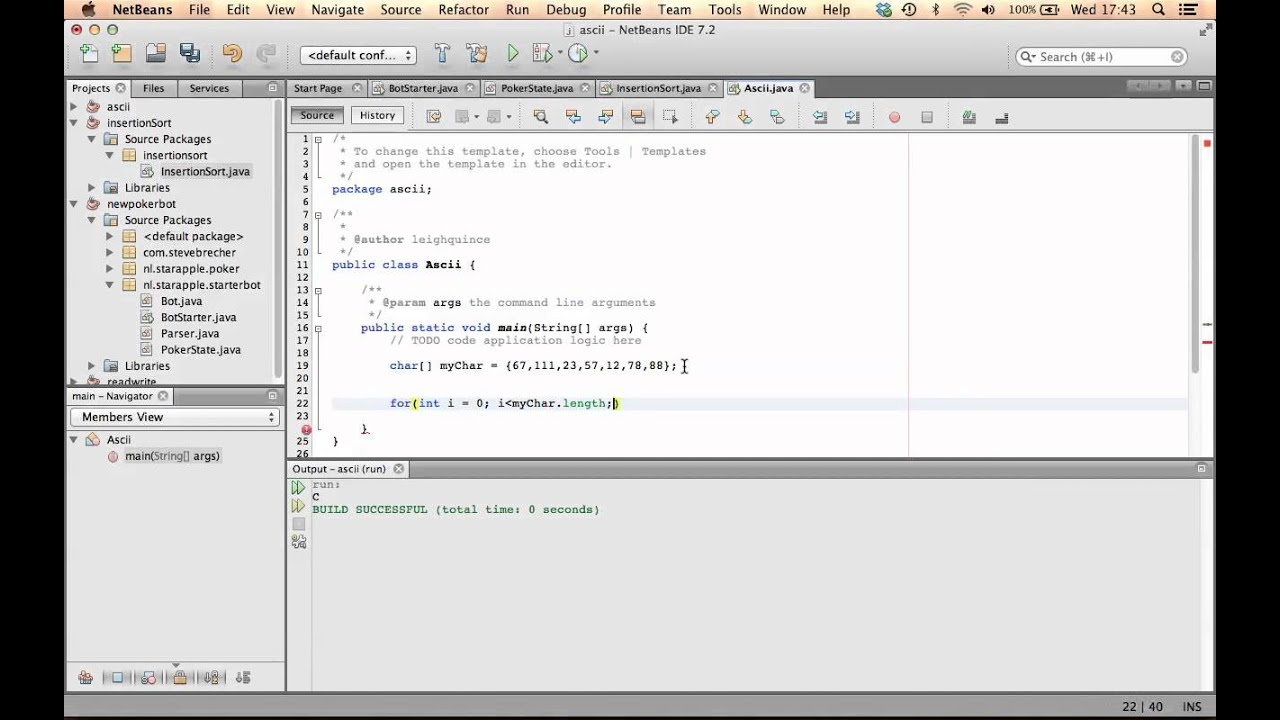This screenshot has height=720, width=1280.
Task: Switch to the Files tab
Action: pos(153,88)
